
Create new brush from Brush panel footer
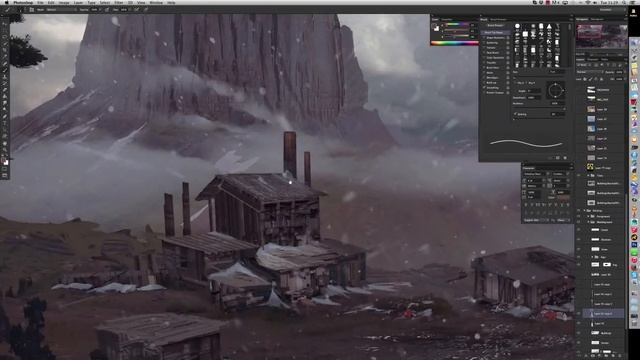(558, 158)
